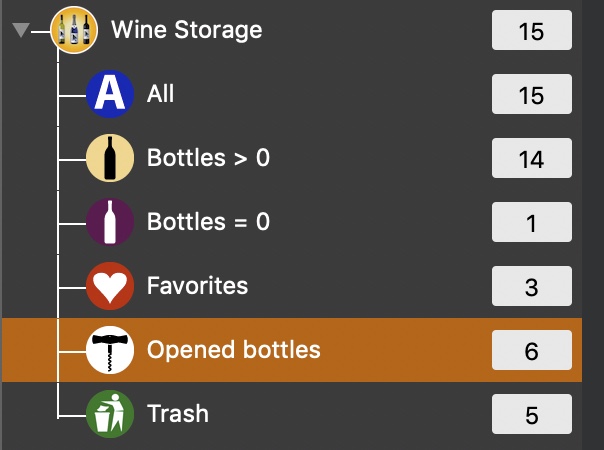Screen dimensions: 604x450
Task: Select the Wine Storage tree label
Action: (187, 30)
